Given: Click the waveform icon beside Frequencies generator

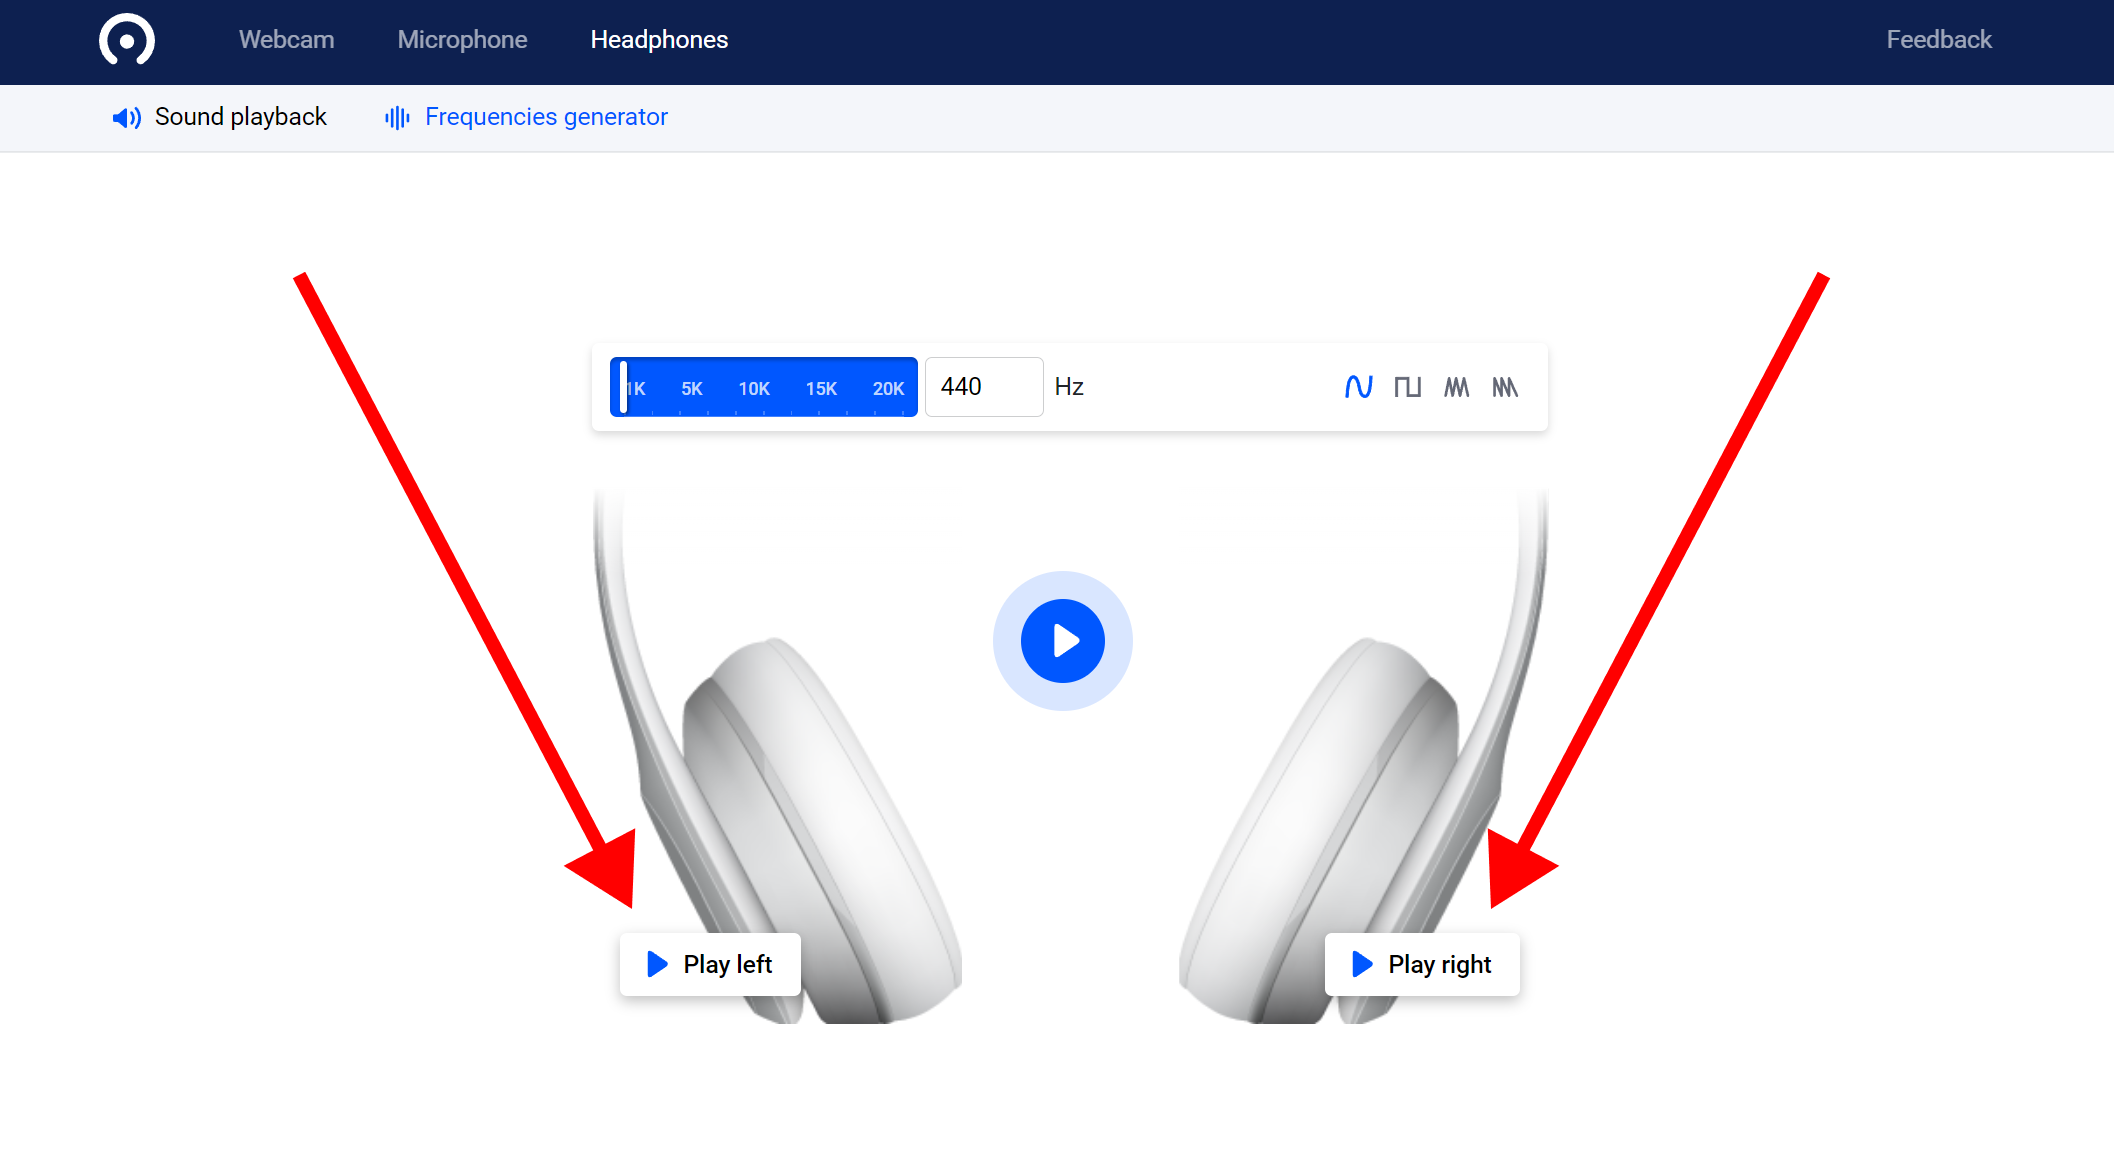Looking at the screenshot, I should click(396, 117).
